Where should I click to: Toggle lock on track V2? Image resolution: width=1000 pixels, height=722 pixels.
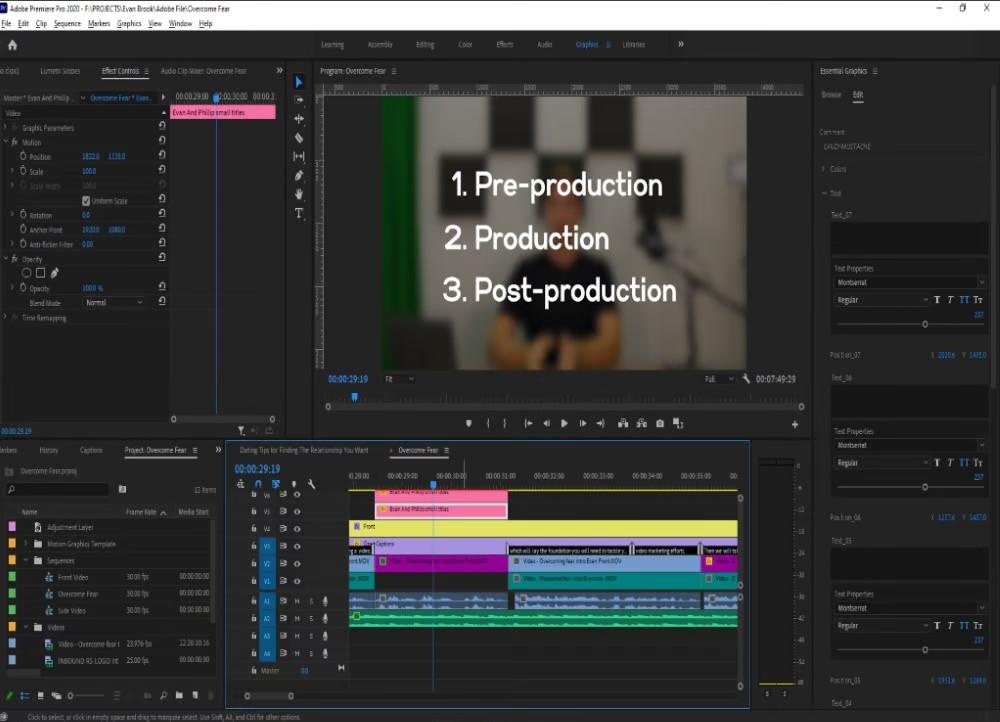254,564
